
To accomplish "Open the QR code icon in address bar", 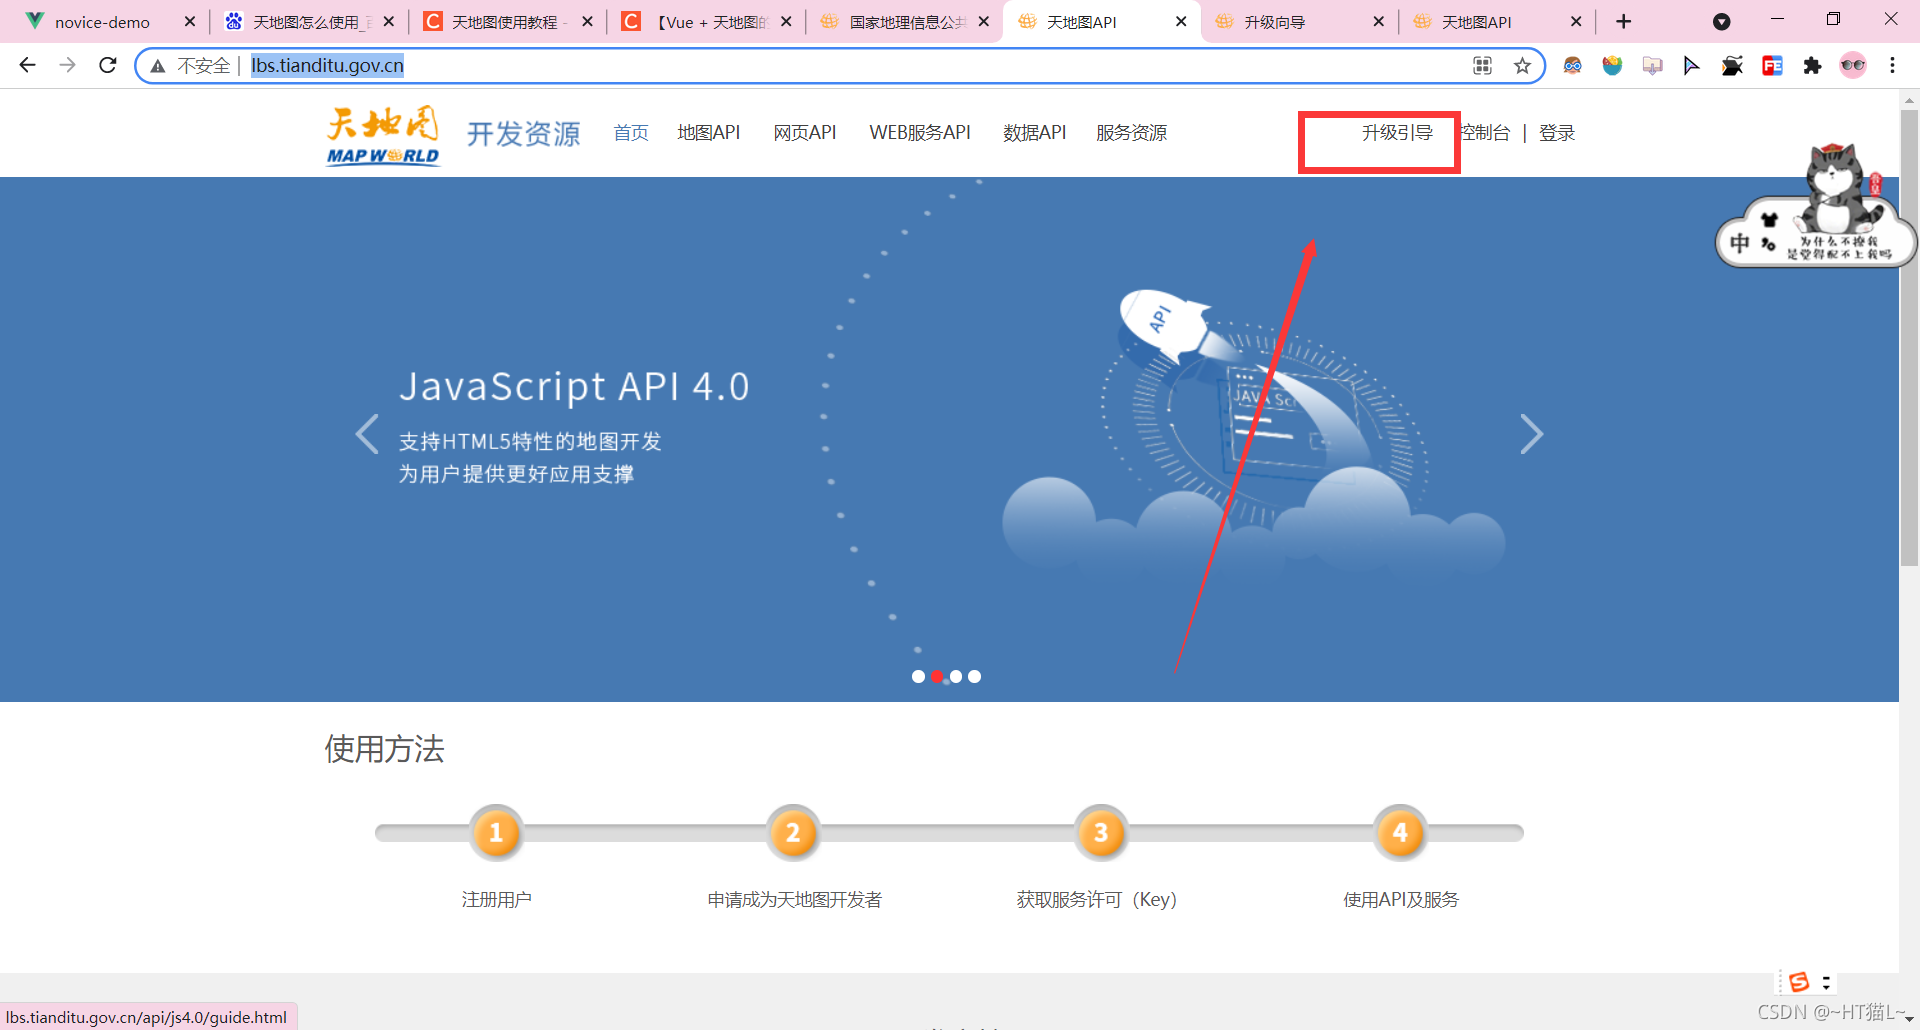I will [1482, 66].
